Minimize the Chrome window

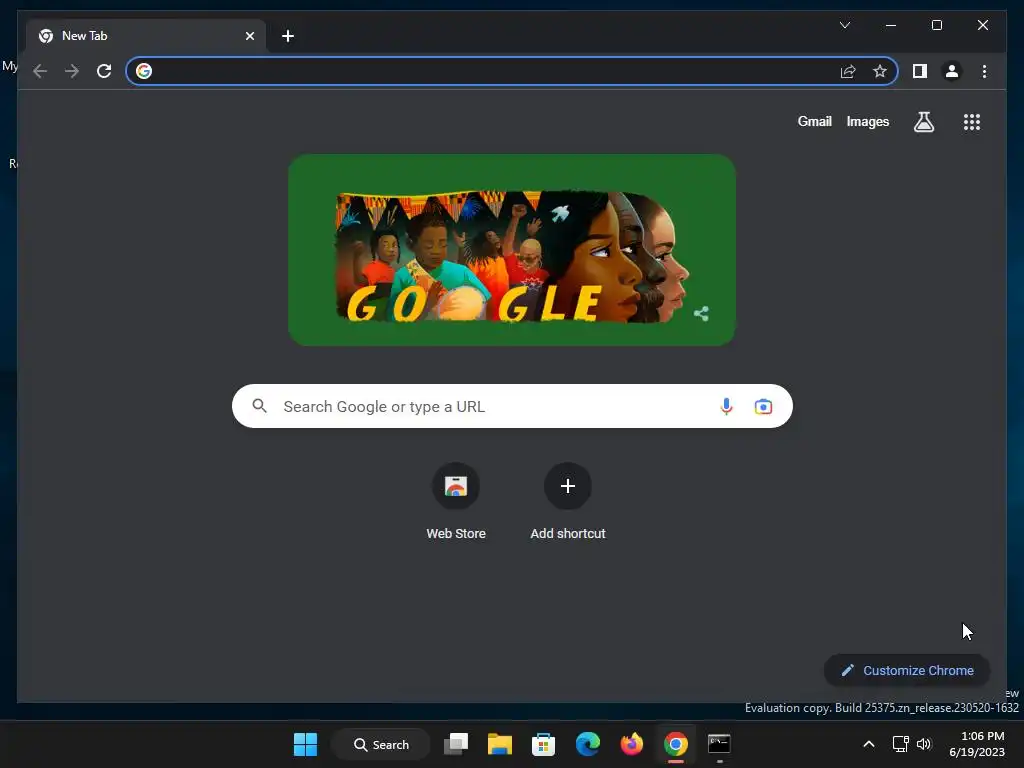pos(891,25)
